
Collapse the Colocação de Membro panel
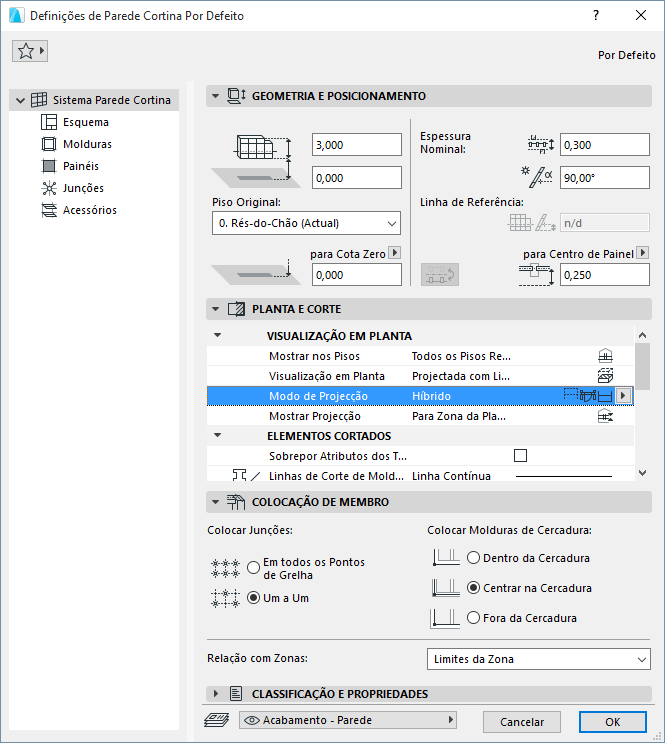(216, 502)
